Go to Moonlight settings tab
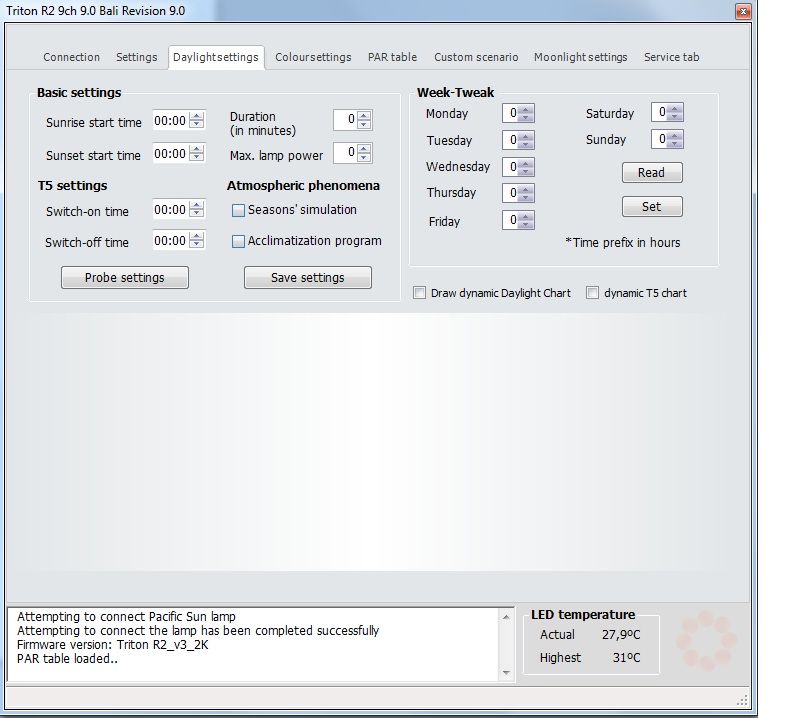Viewport: 792px width, 718px height. pyautogui.click(x=580, y=57)
